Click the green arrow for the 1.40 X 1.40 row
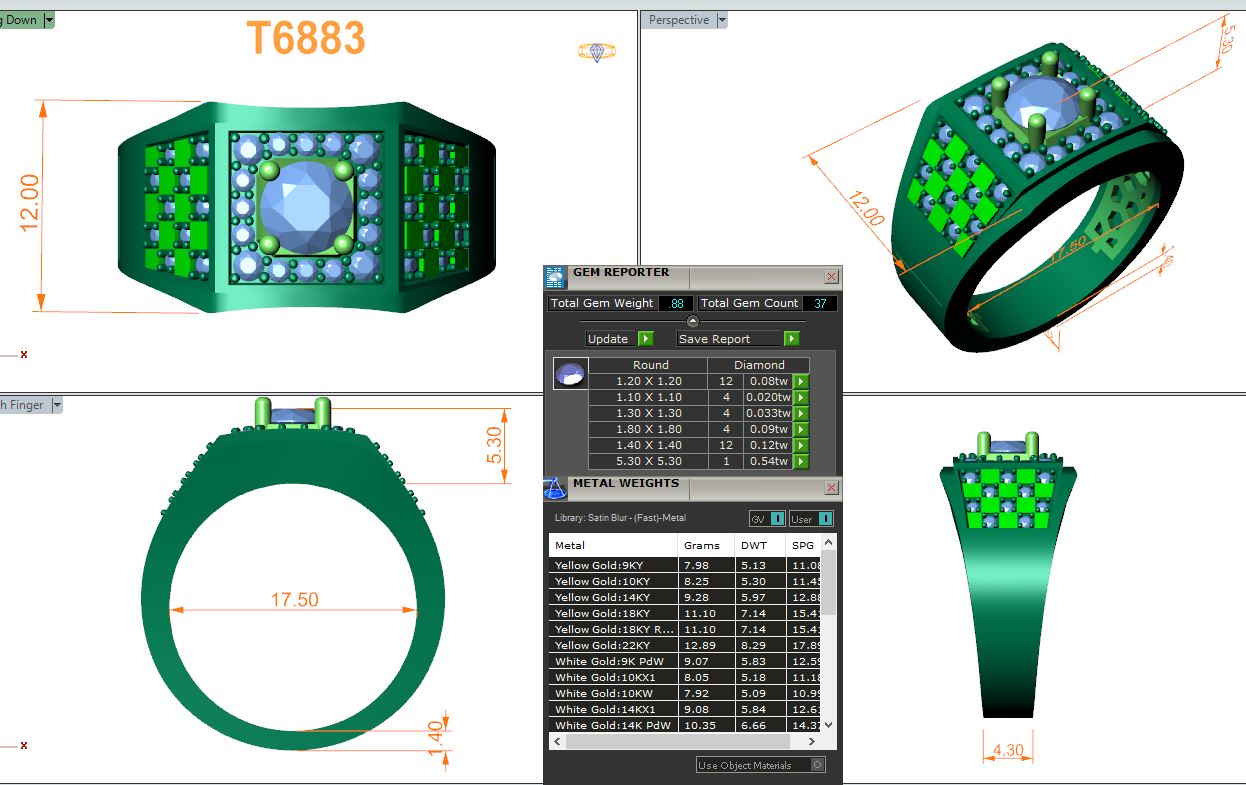 [x=801, y=445]
